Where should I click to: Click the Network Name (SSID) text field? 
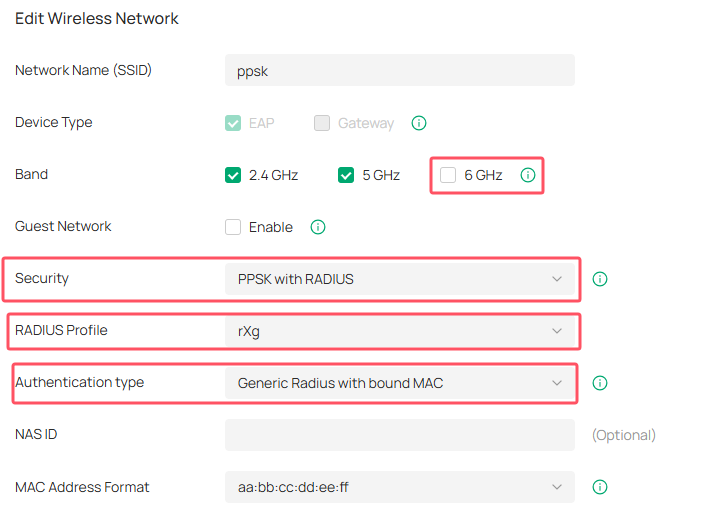[400, 71]
